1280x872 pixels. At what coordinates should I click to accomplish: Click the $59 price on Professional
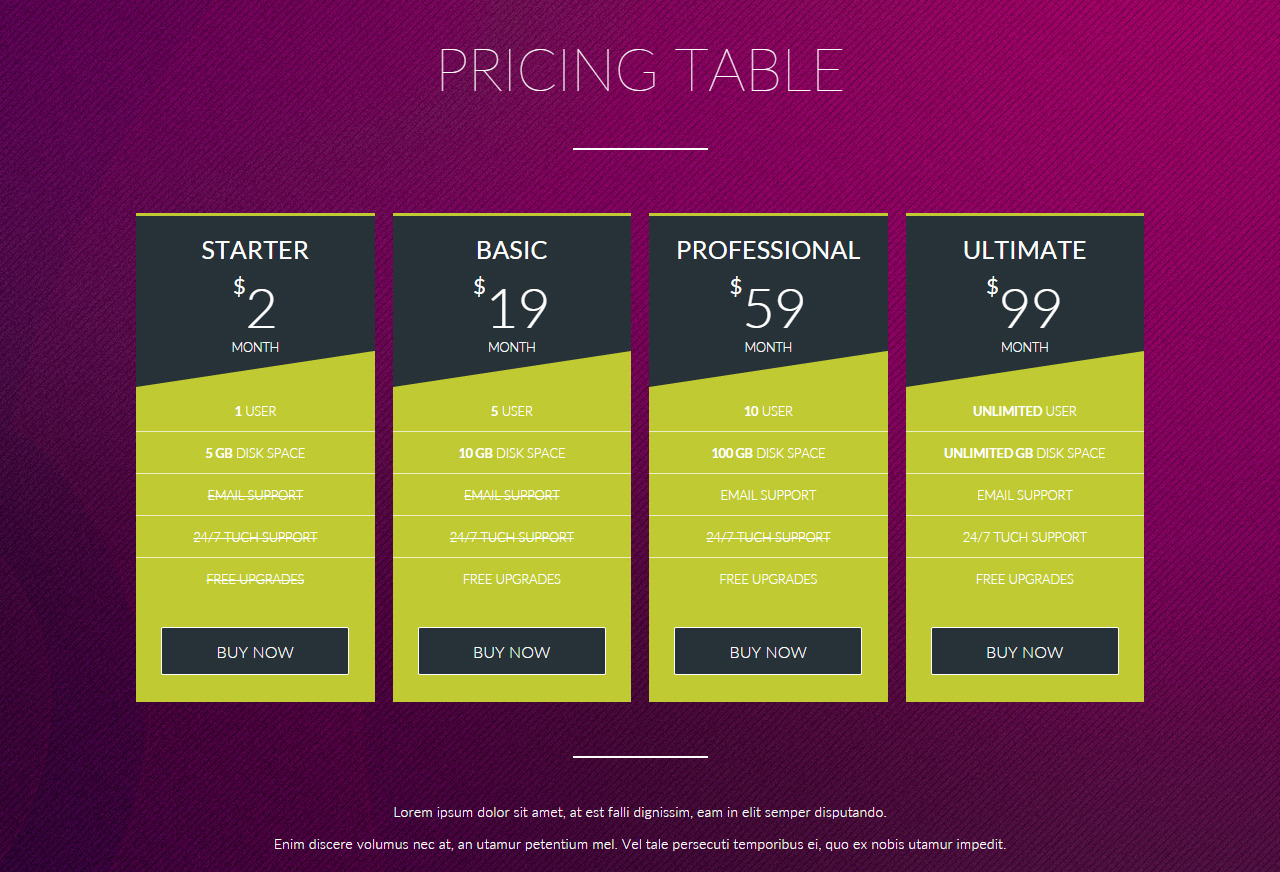[770, 308]
